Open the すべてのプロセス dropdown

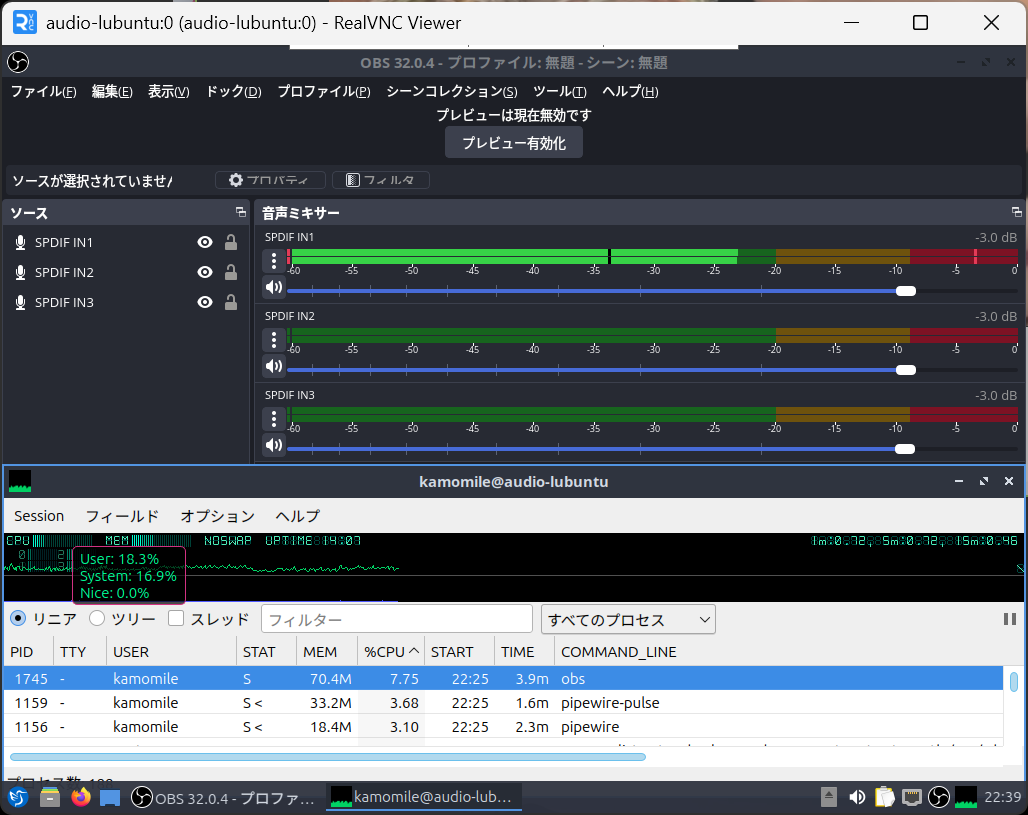pos(628,619)
